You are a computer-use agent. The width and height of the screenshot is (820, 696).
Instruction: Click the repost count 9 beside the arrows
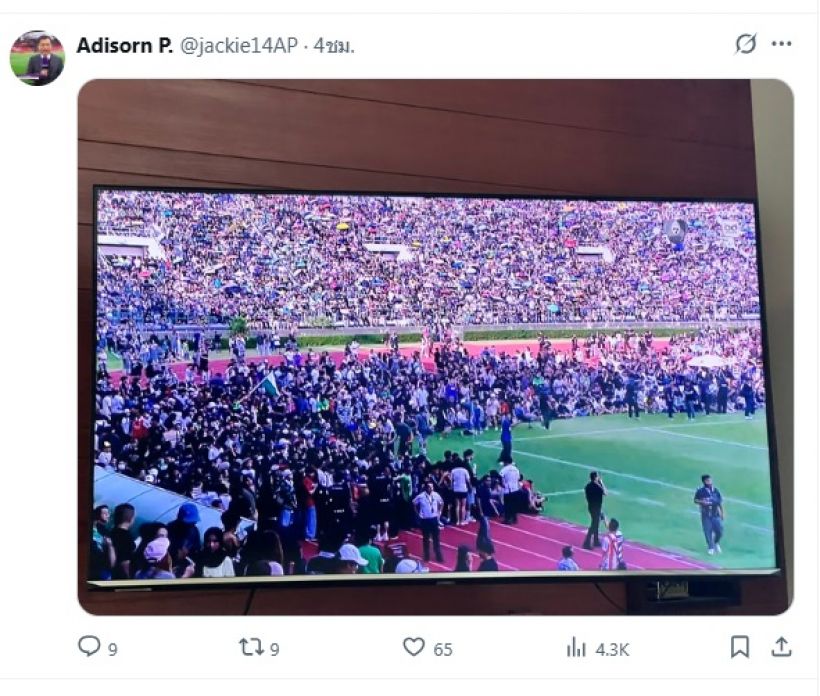point(275,649)
